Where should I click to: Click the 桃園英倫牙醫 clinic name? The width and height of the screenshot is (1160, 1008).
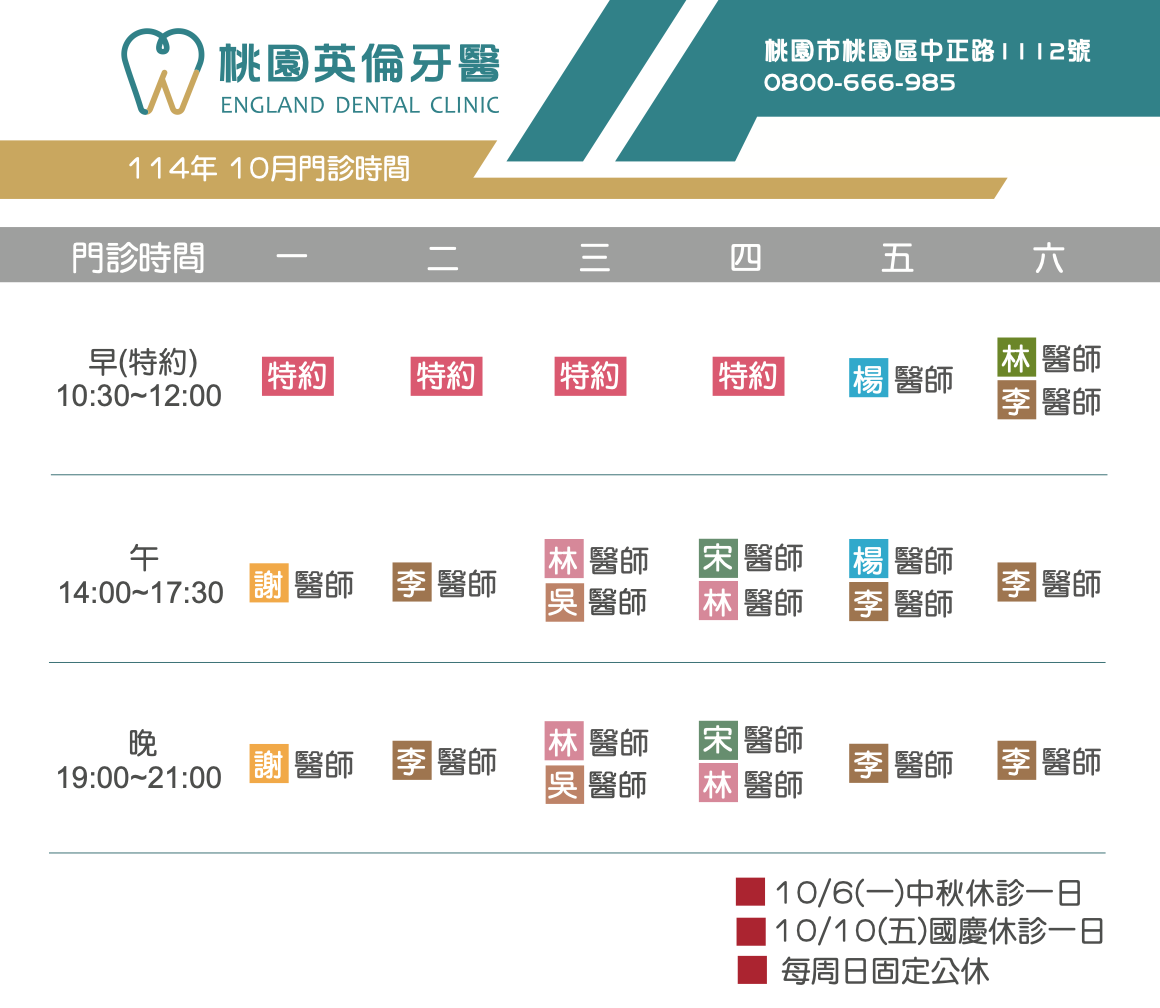(x=359, y=64)
